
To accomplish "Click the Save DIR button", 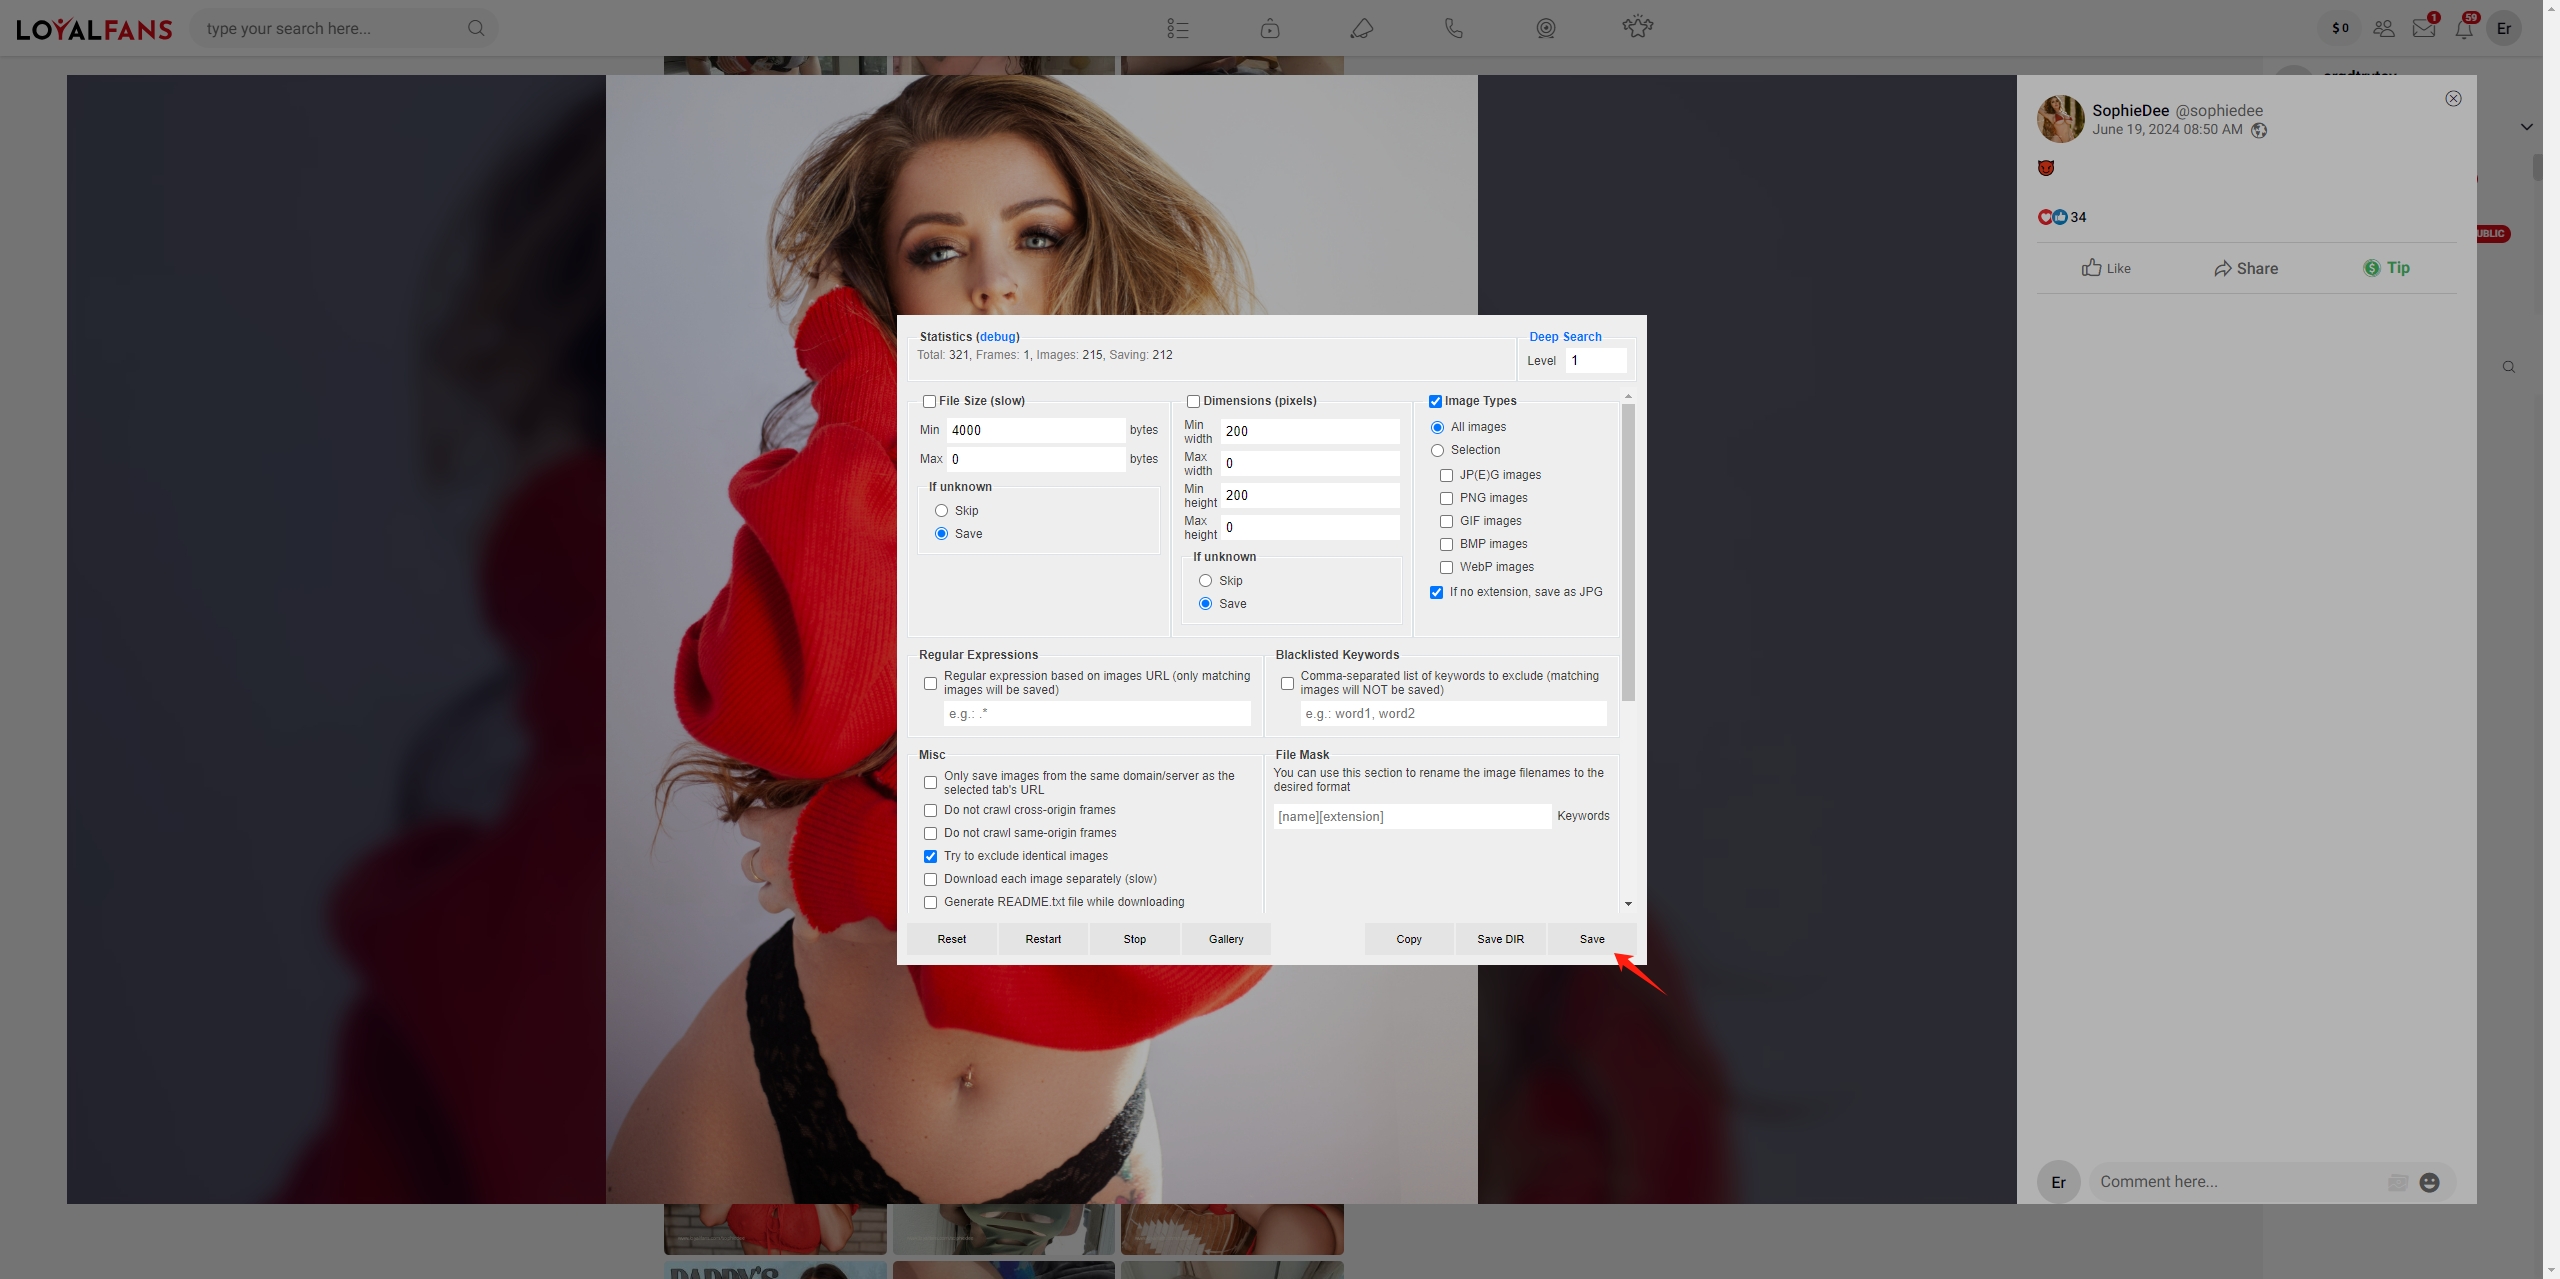I will tap(1500, 939).
